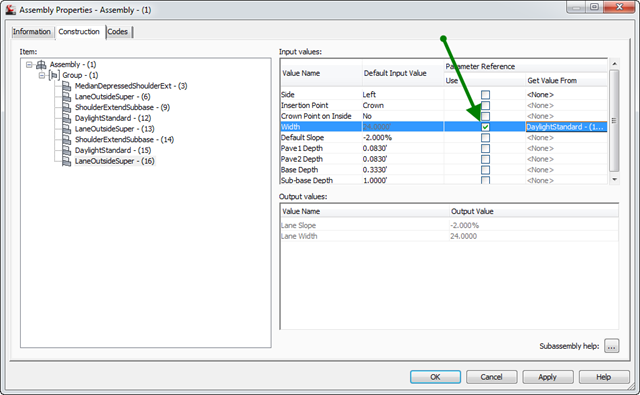Open Subassembly help with the ellipsis button
The width and height of the screenshot is (640, 395).
(611, 346)
